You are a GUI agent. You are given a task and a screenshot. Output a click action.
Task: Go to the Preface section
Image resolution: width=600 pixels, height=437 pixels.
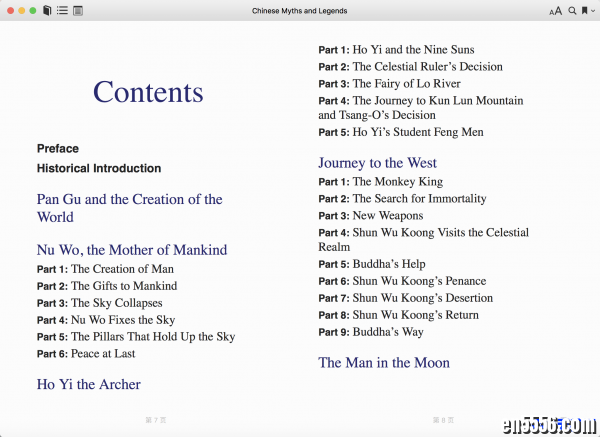pos(58,148)
